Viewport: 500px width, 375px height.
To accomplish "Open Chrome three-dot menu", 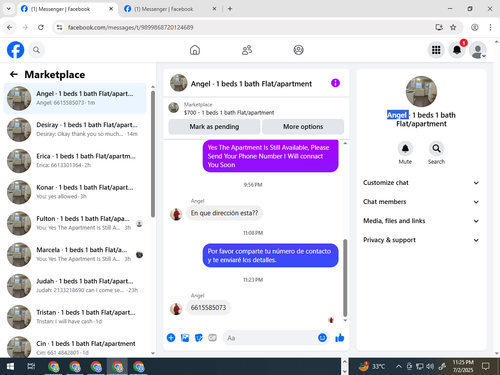I will click(490, 27).
